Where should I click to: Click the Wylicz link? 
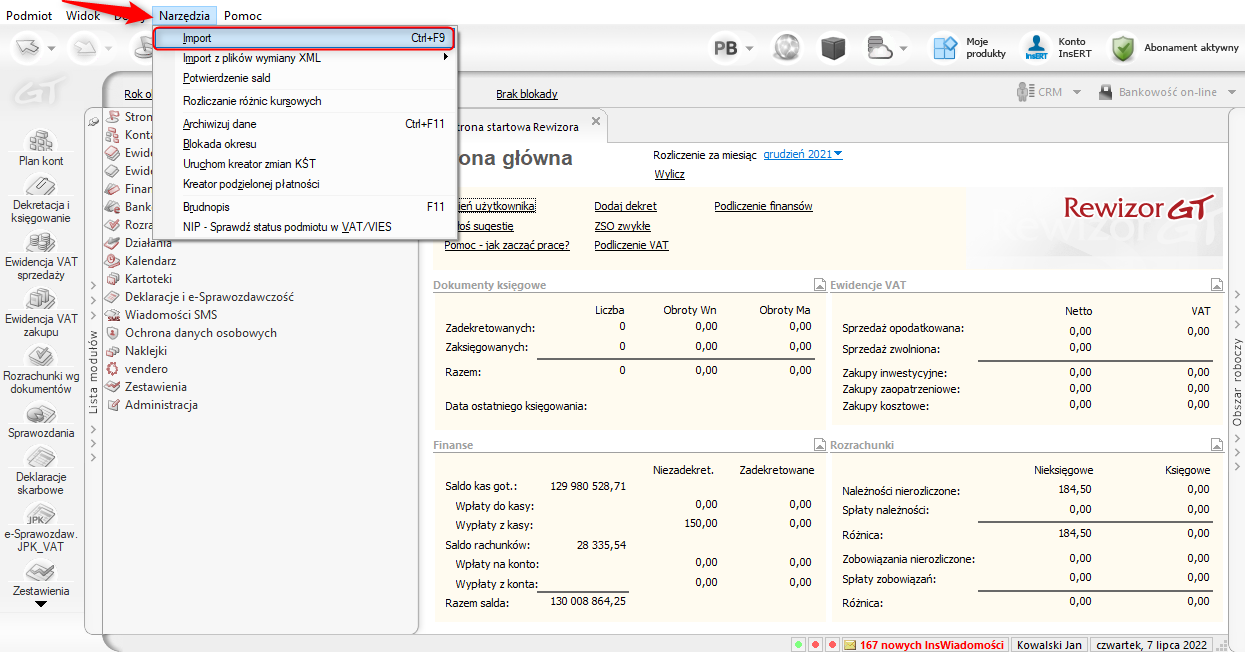tap(669, 174)
